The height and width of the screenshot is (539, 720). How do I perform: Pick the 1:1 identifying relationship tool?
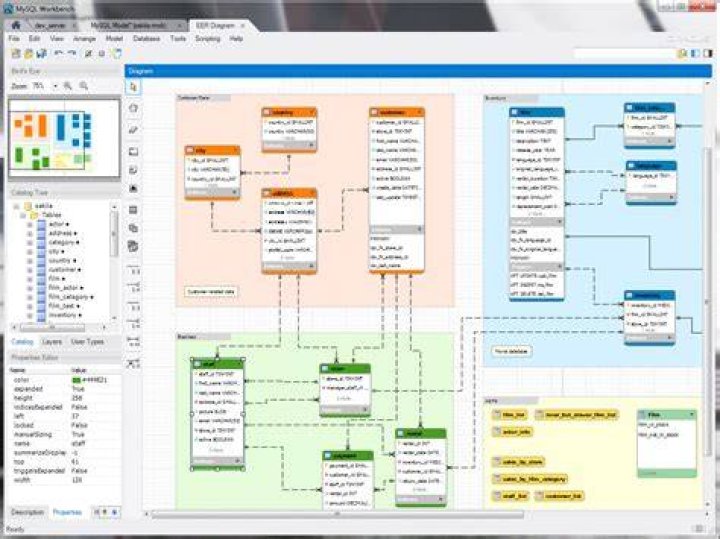(133, 306)
